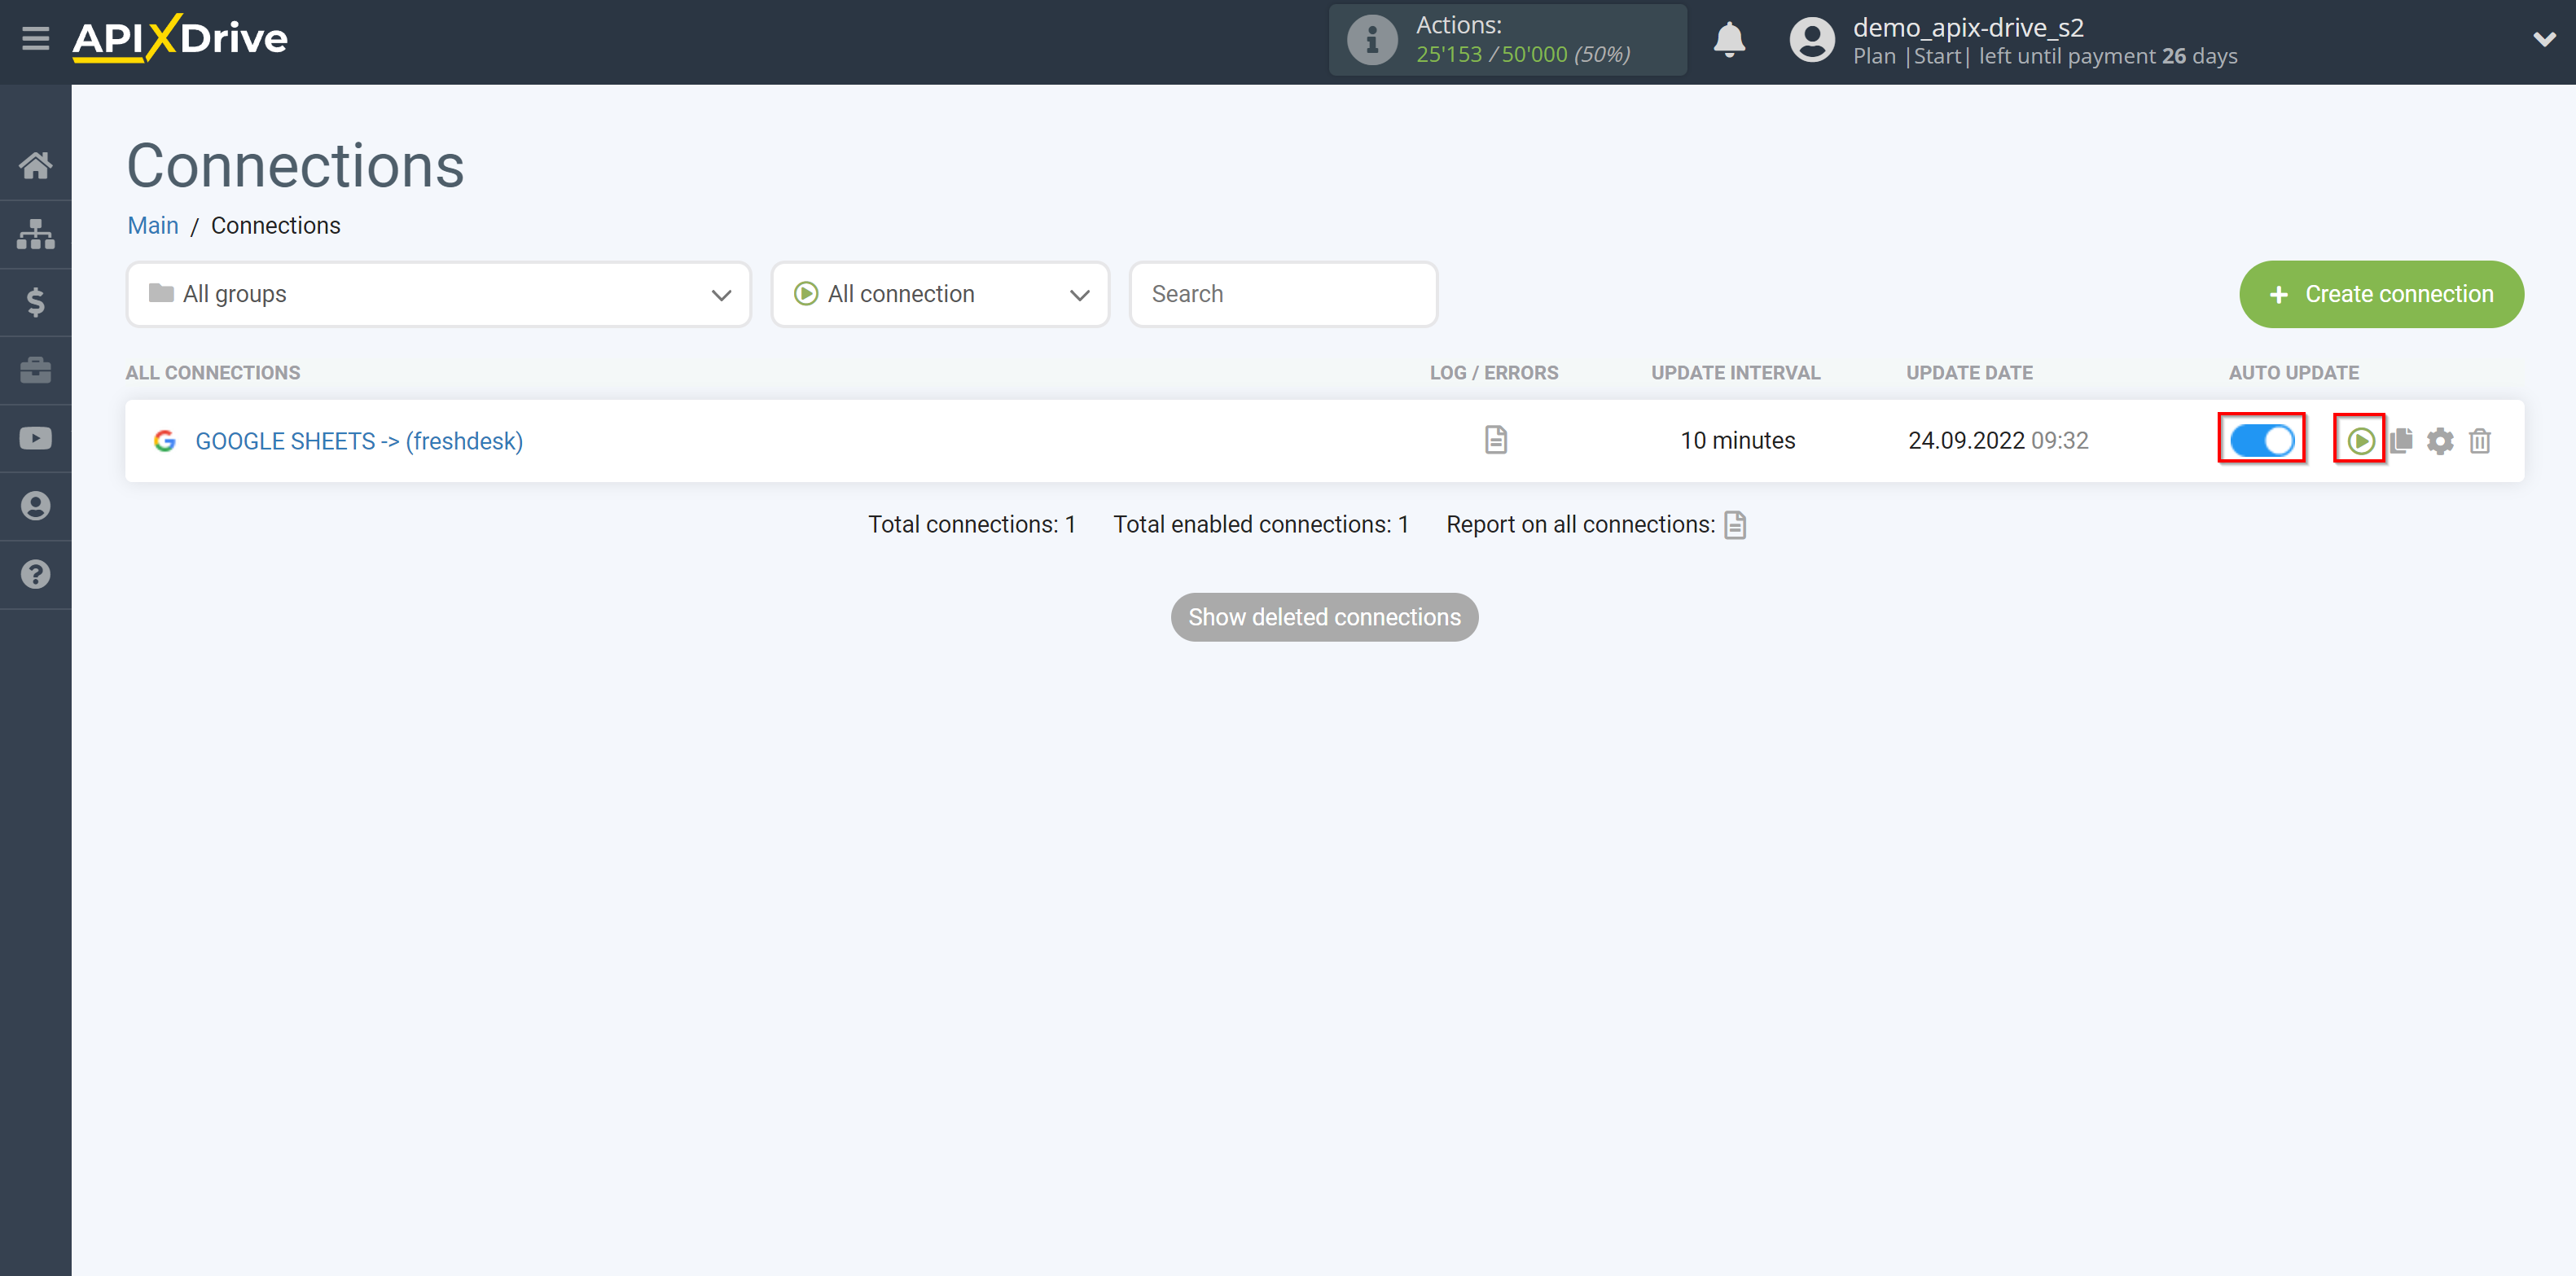2576x1276 pixels.
Task: Click the Show deleted connections button
Action: coord(1324,616)
